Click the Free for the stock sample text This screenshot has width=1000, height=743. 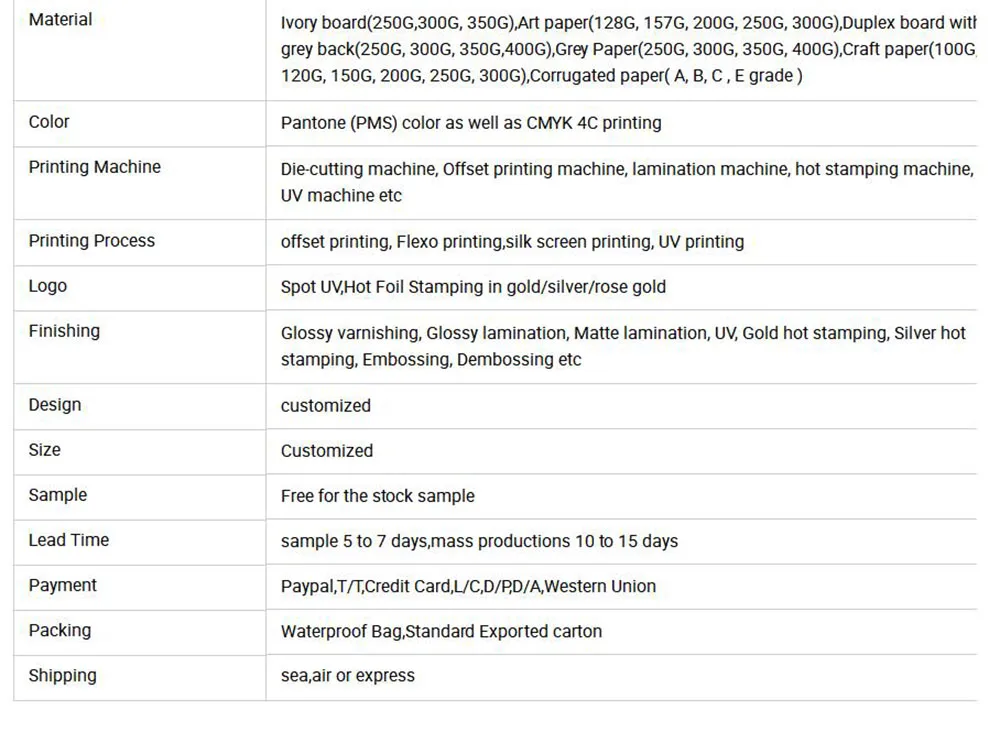(377, 496)
